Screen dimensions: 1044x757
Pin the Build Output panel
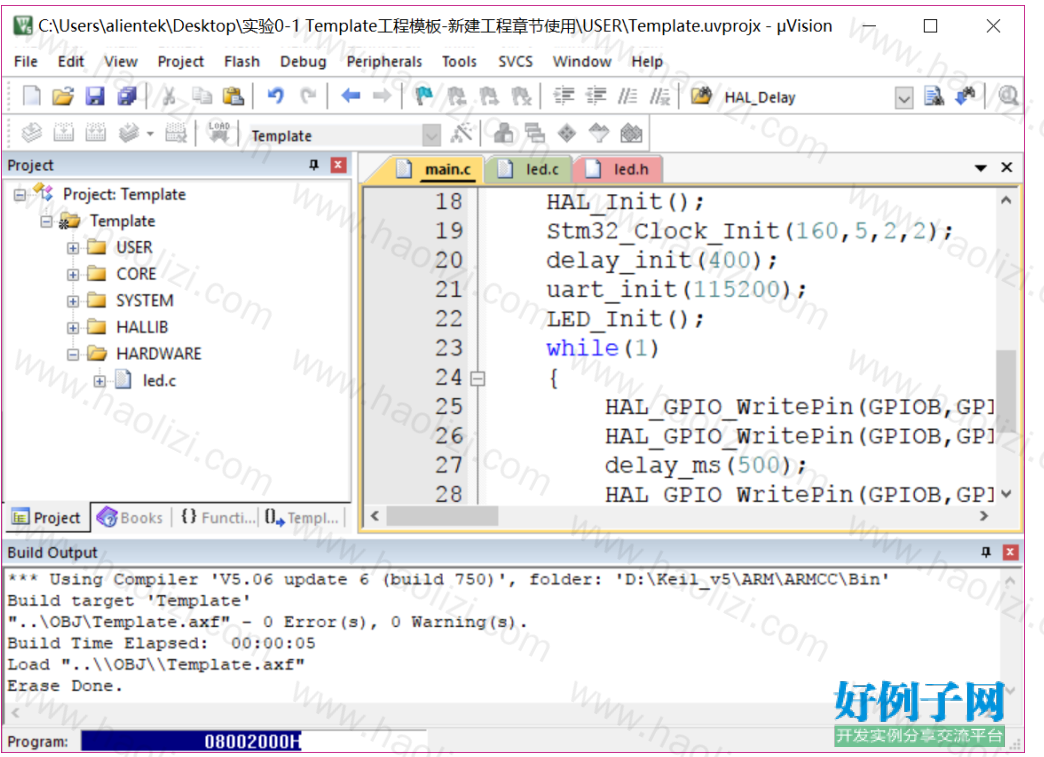click(986, 552)
